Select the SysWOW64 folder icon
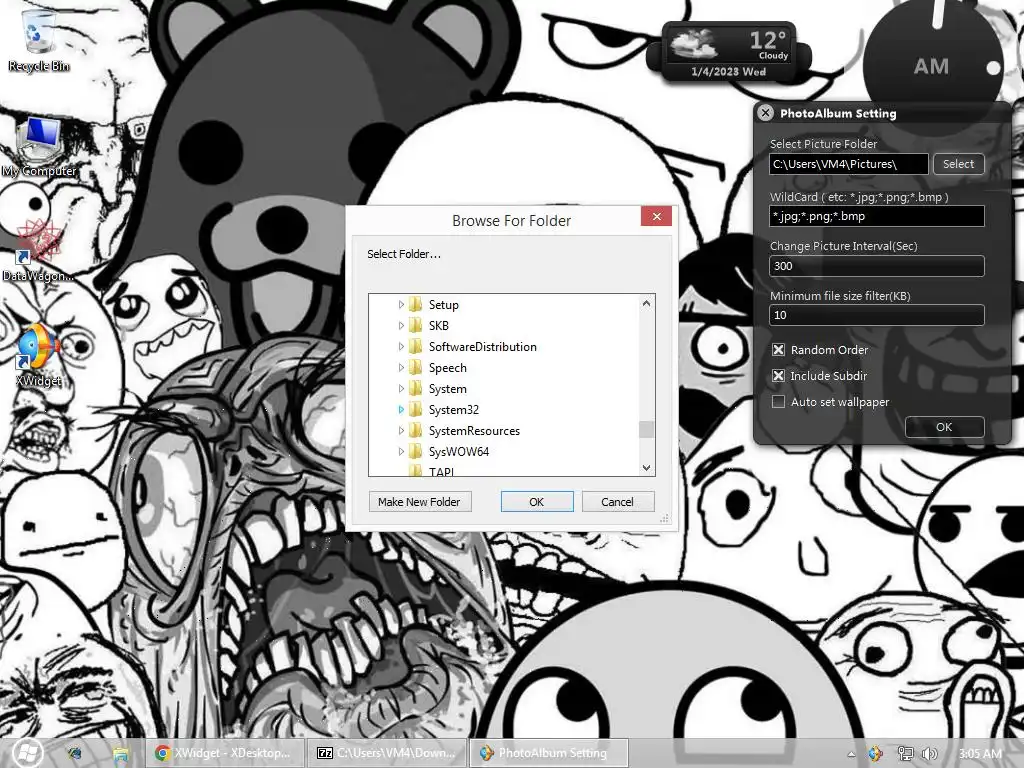Viewport: 1024px width, 768px height. (x=416, y=451)
